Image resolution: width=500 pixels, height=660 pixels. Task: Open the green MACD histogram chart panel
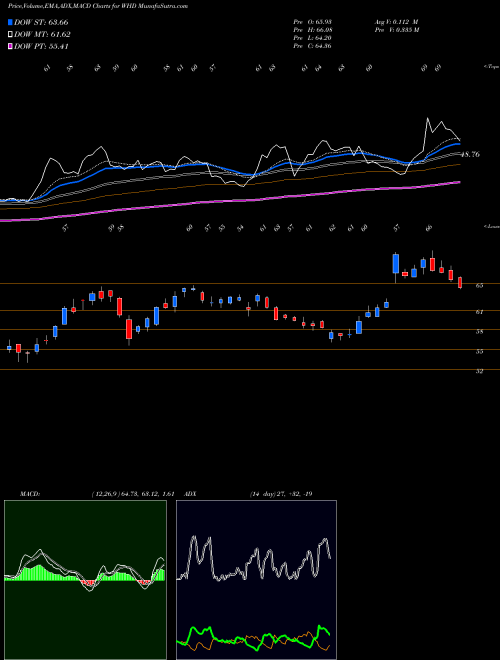(85, 580)
